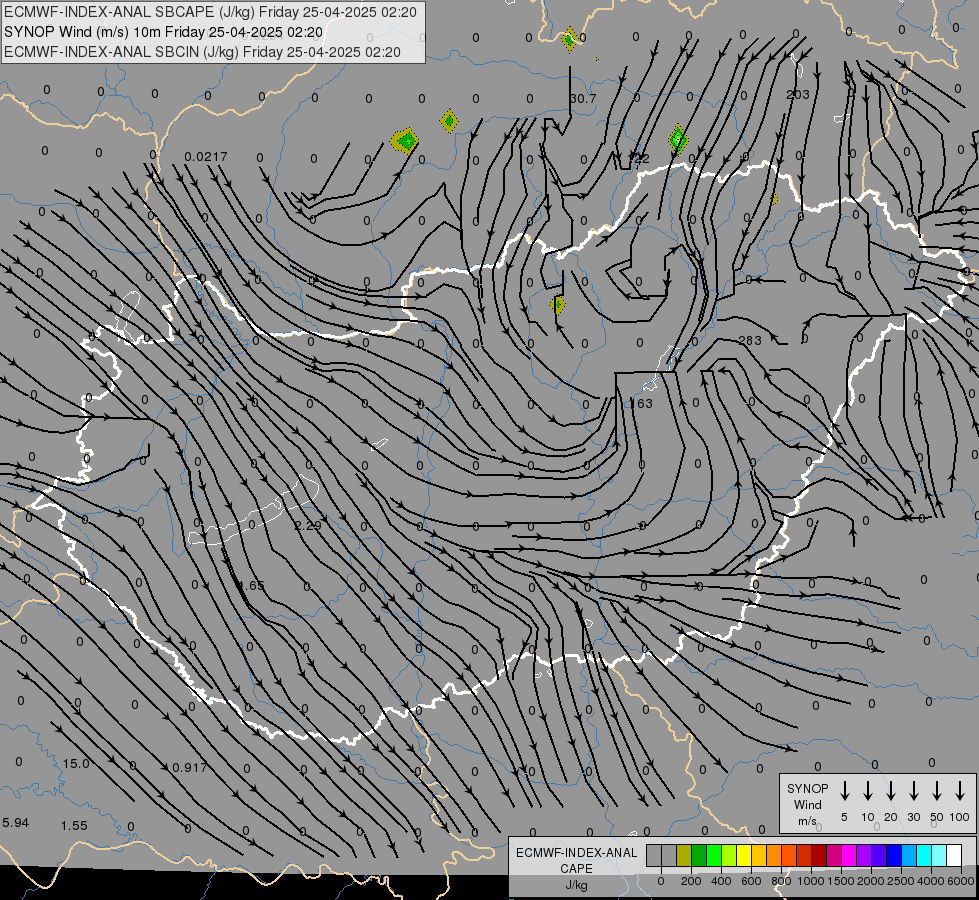
Task: Pick the purple swatch left of 2000
Action: point(865,856)
